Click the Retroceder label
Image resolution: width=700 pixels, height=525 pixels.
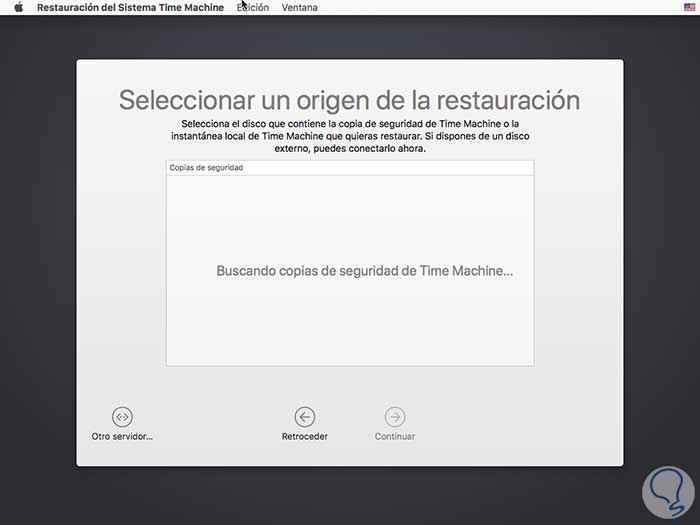pyautogui.click(x=304, y=437)
